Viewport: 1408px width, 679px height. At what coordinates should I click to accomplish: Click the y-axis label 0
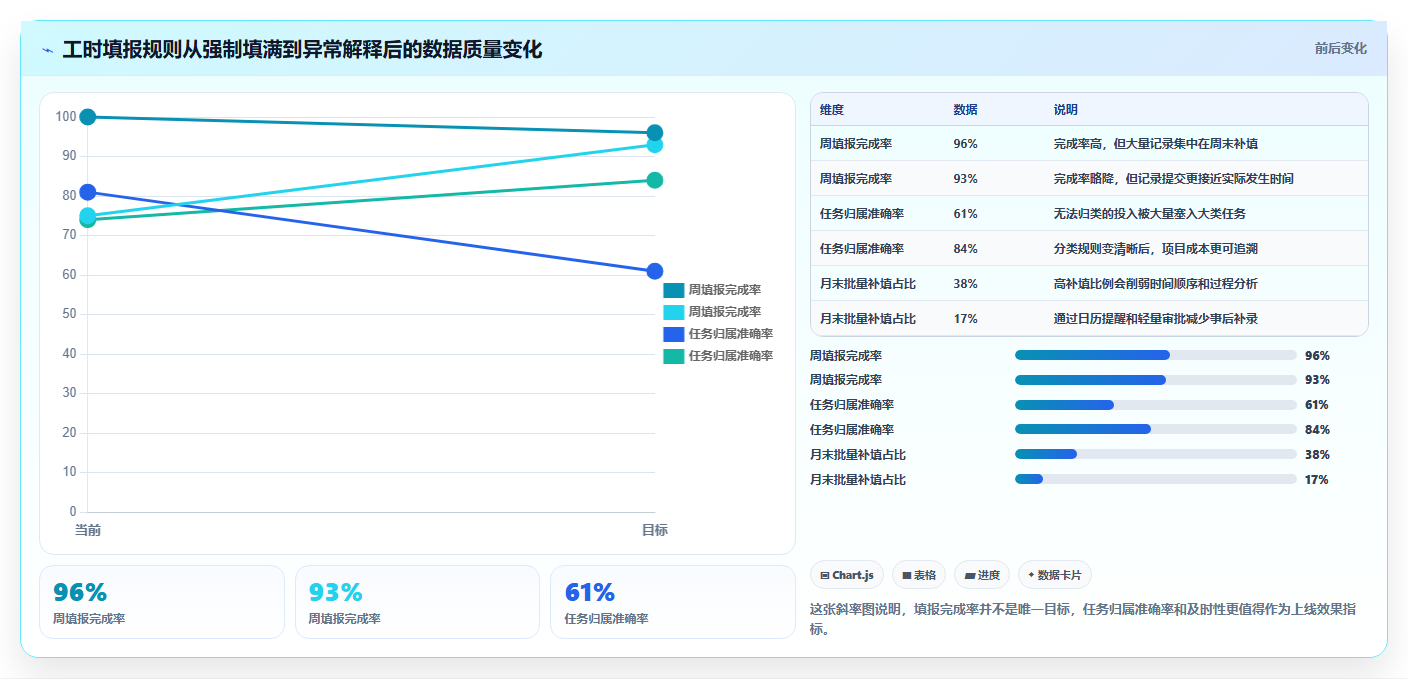point(74,511)
